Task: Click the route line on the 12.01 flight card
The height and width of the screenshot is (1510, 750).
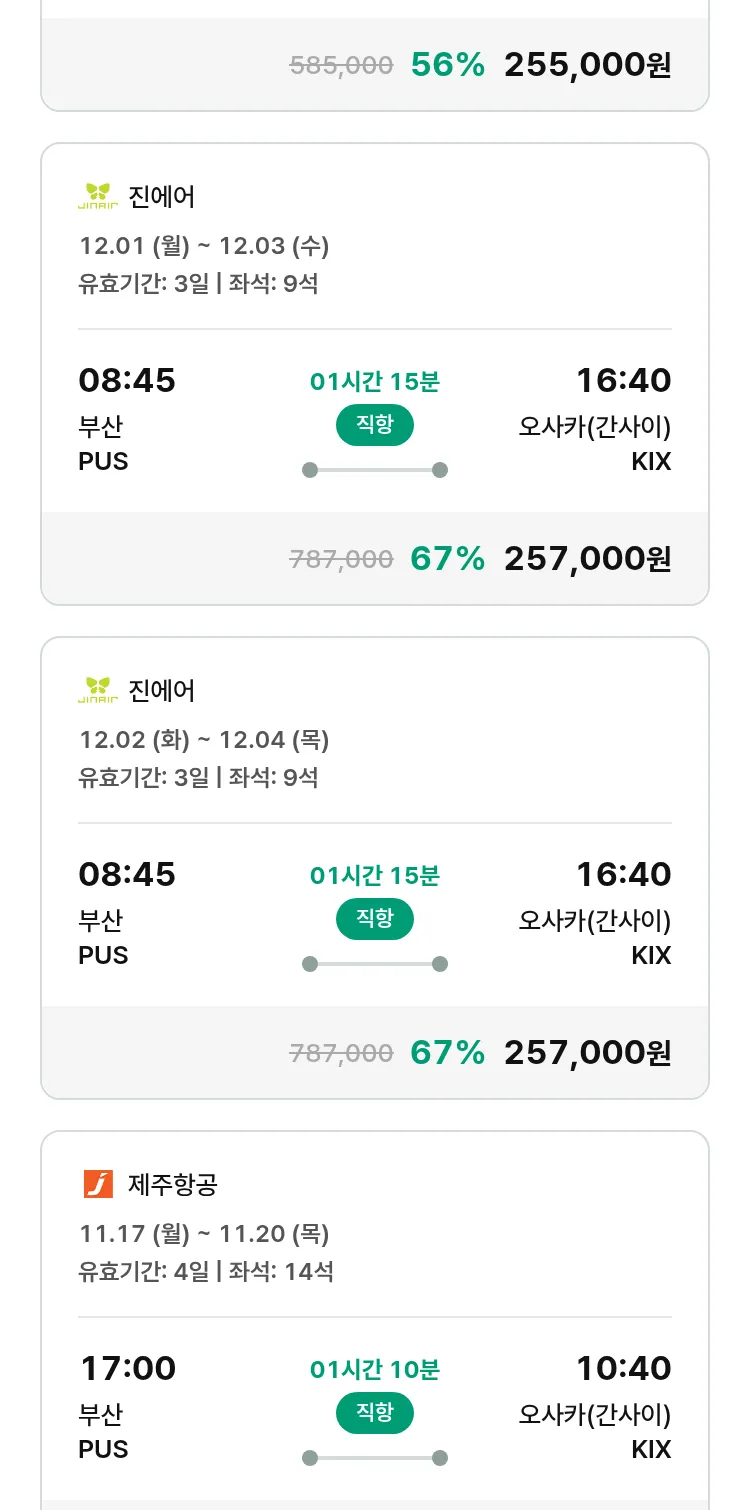Action: coord(374,470)
